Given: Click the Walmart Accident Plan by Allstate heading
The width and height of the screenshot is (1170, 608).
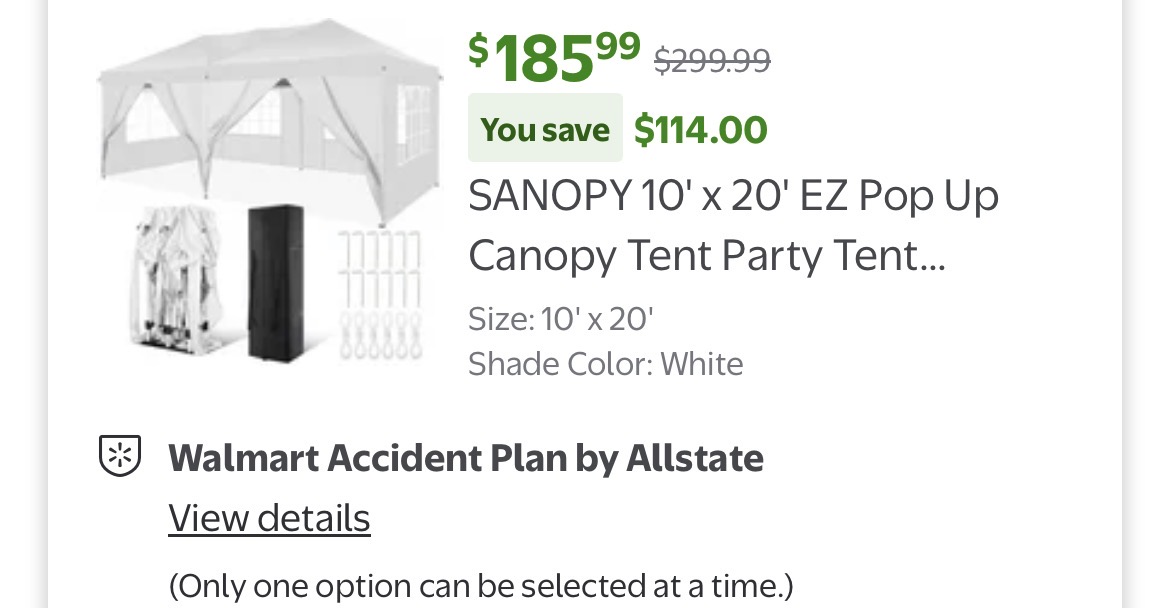Looking at the screenshot, I should coord(465,457).
